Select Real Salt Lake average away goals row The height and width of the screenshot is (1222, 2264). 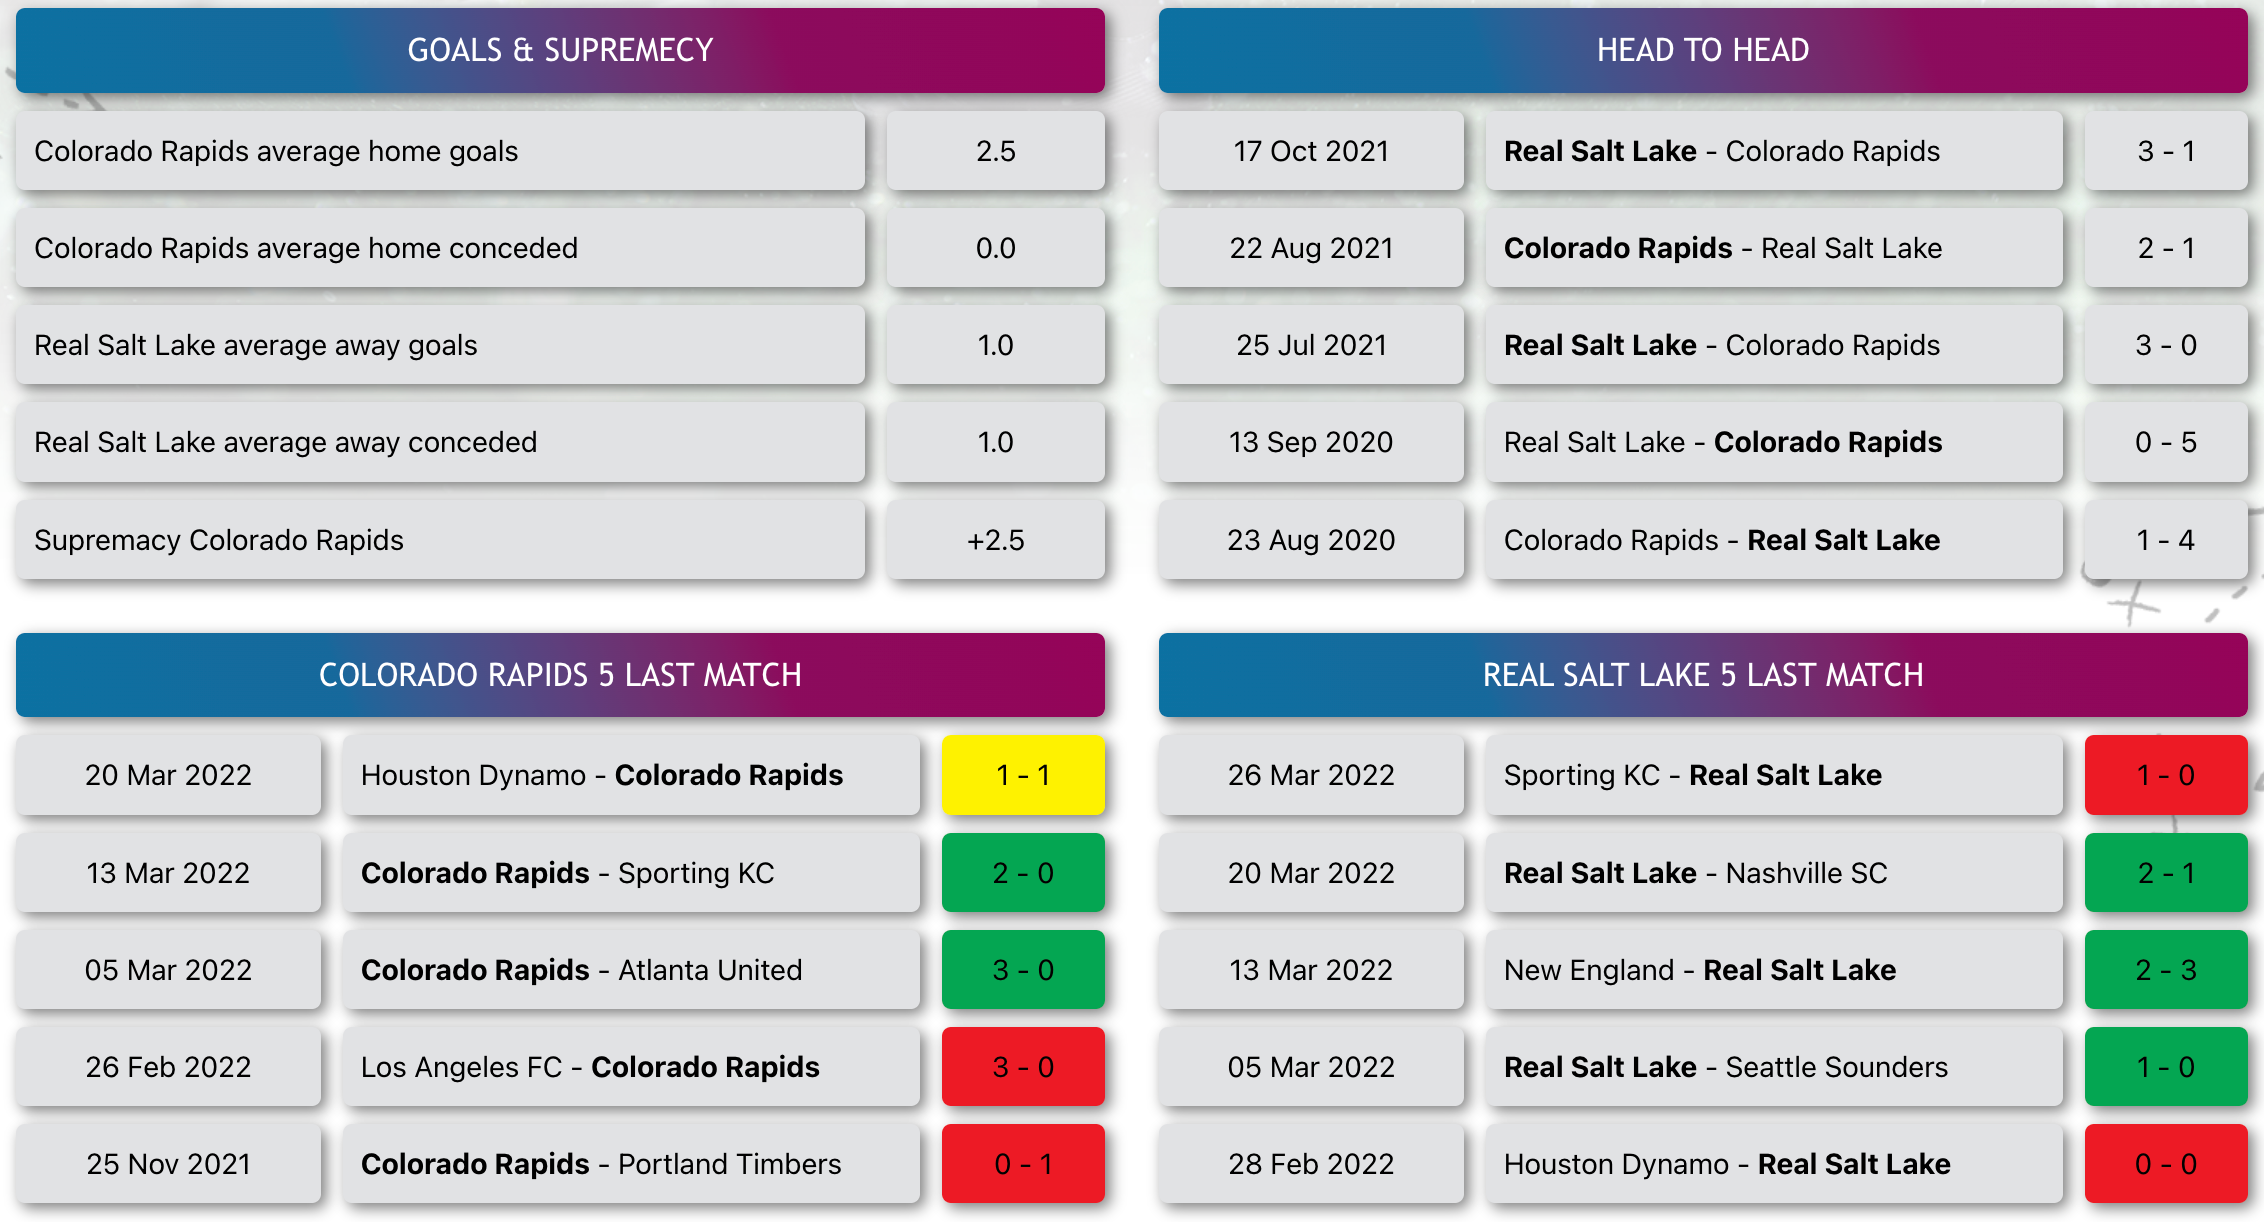[x=440, y=345]
